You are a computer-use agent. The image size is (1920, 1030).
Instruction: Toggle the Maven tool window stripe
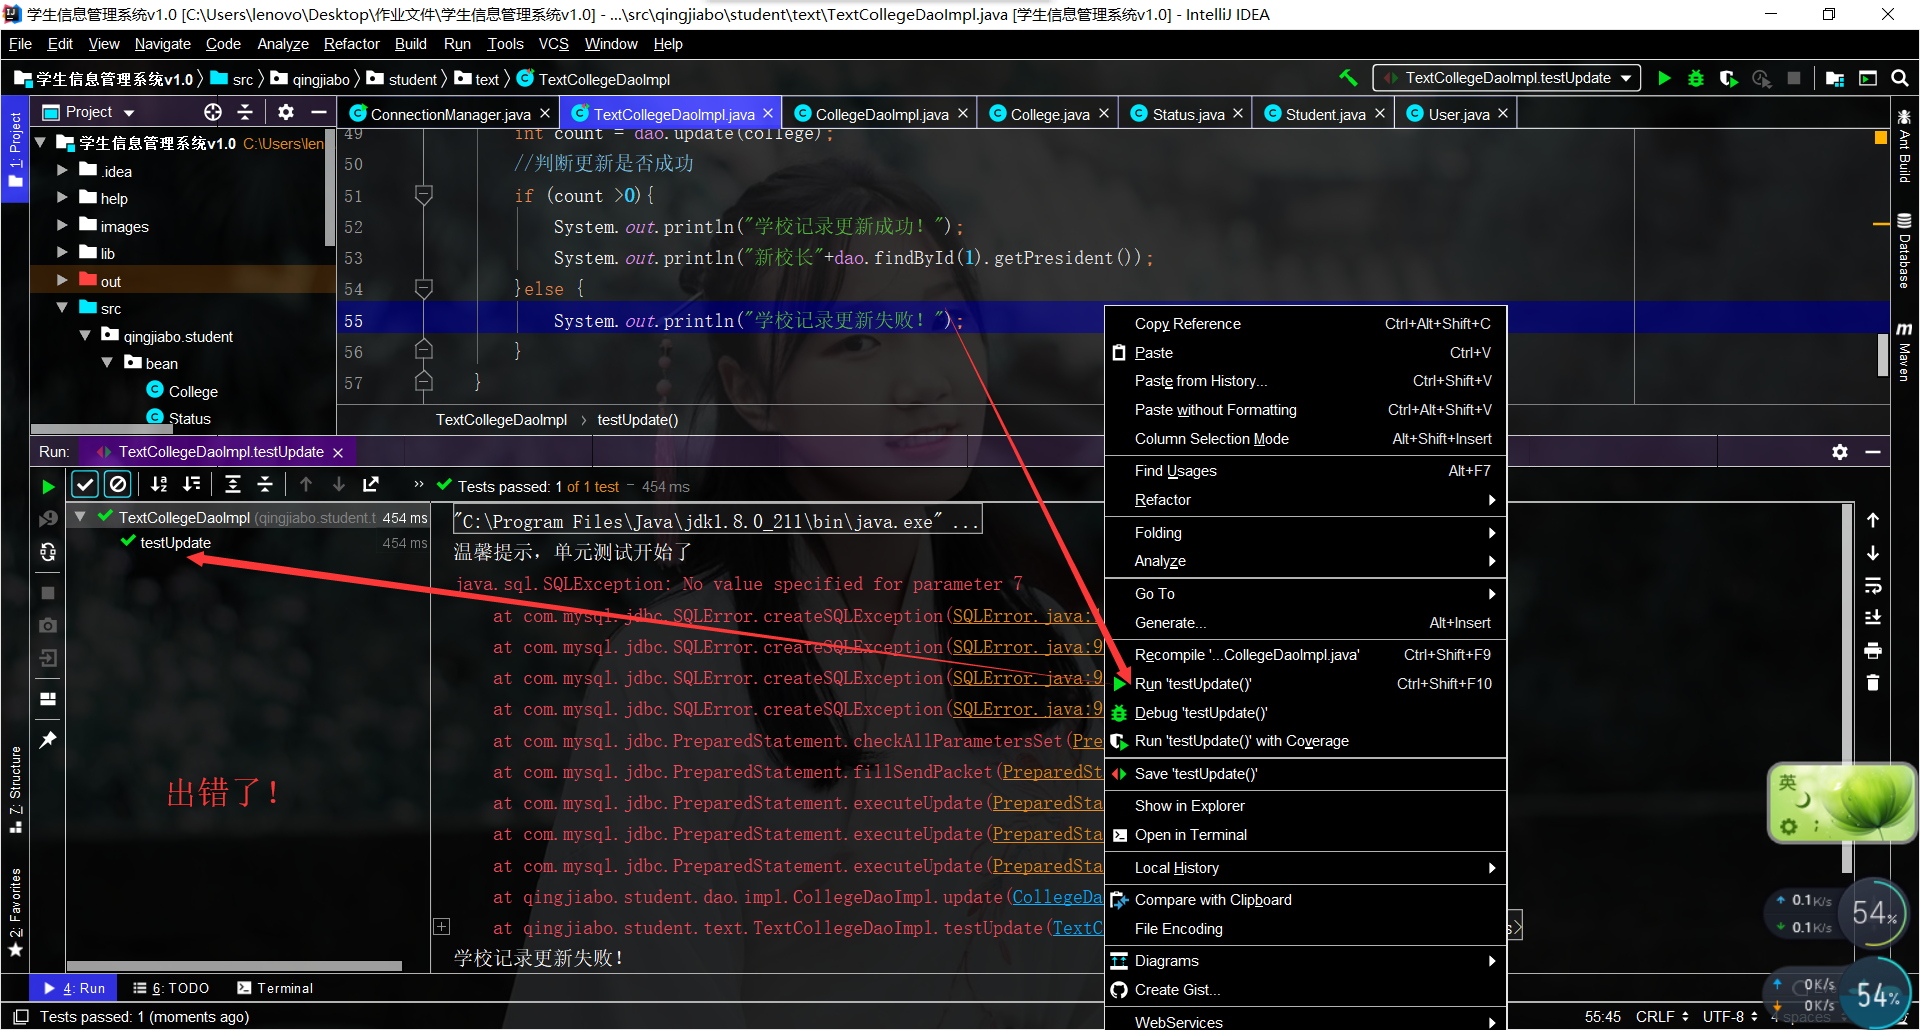(1904, 352)
